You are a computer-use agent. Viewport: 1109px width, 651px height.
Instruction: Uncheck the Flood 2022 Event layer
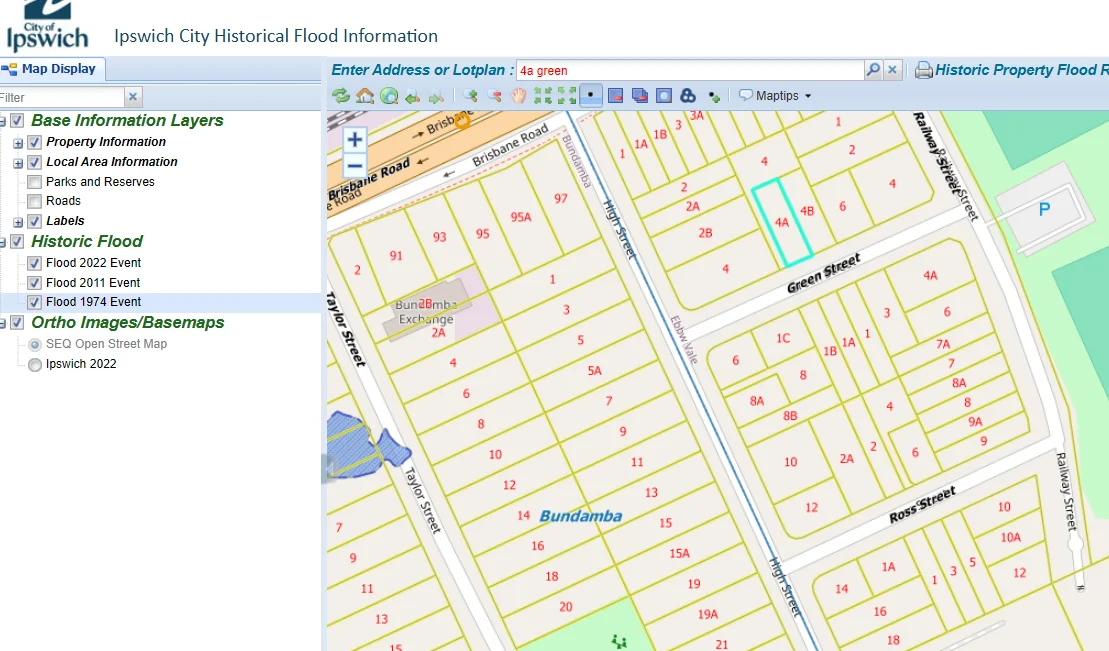34,263
